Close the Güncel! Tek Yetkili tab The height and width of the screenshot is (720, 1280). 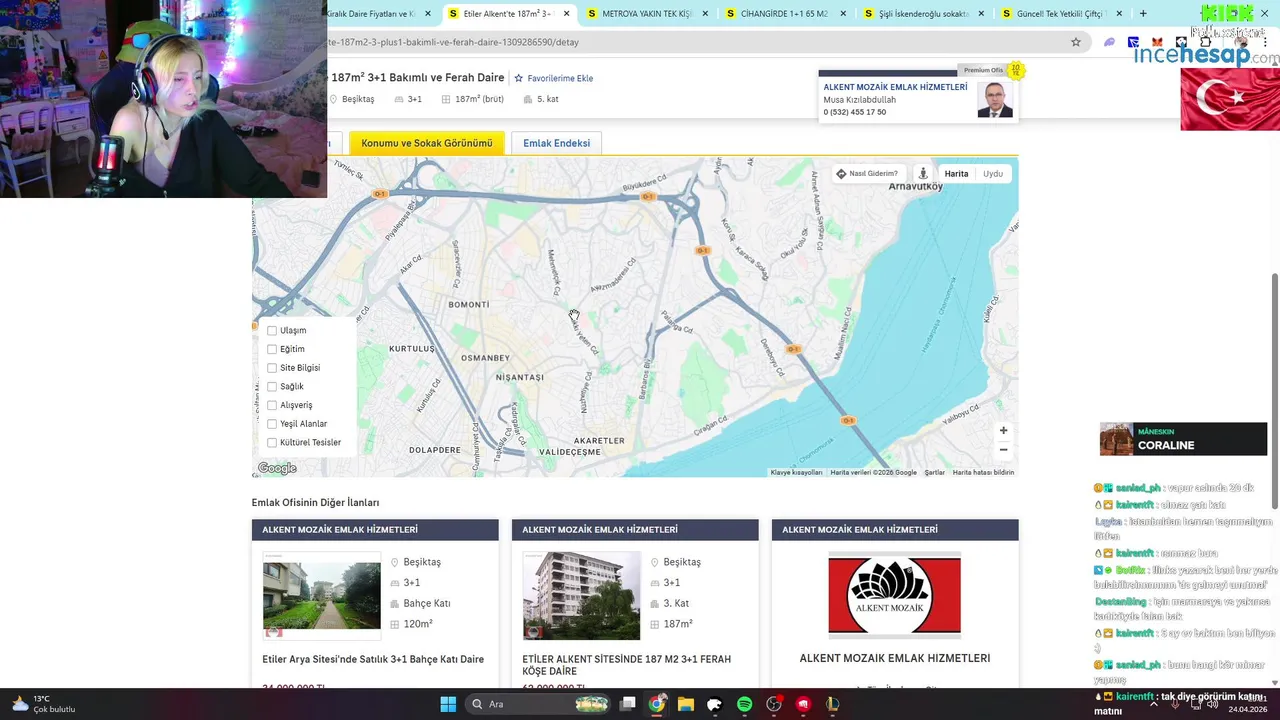[x=1119, y=14]
